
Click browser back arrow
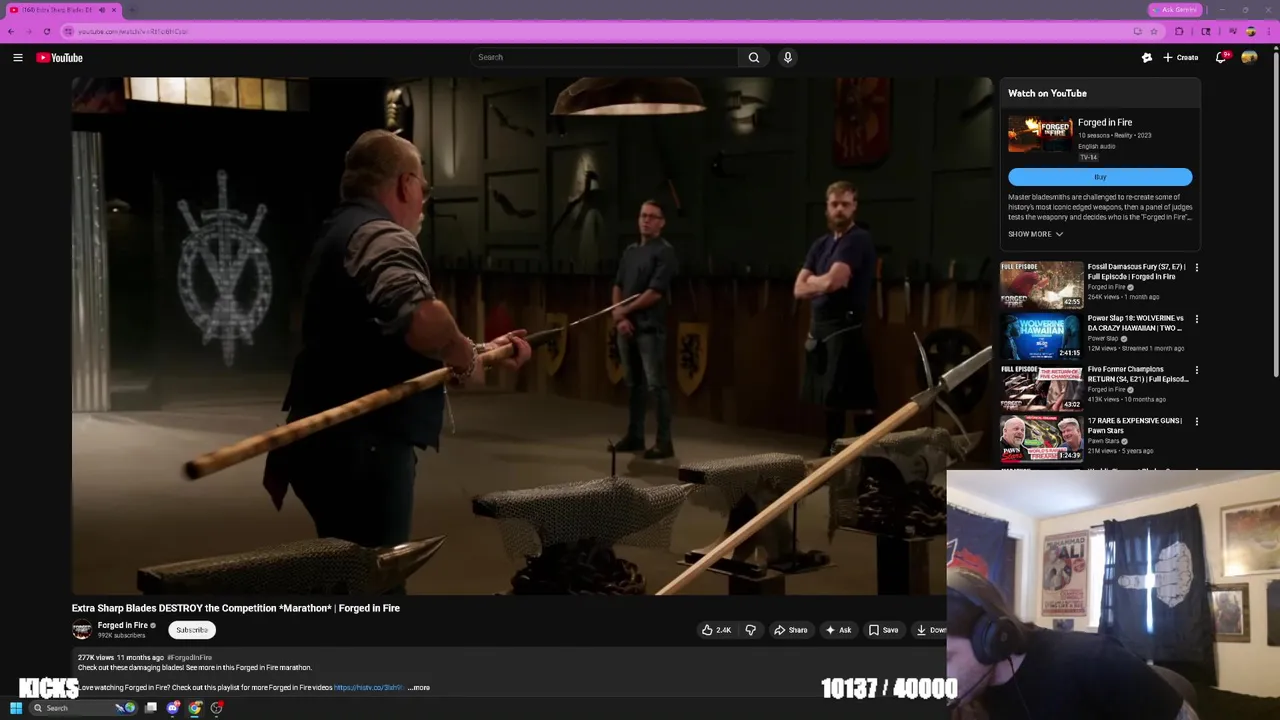[11, 31]
